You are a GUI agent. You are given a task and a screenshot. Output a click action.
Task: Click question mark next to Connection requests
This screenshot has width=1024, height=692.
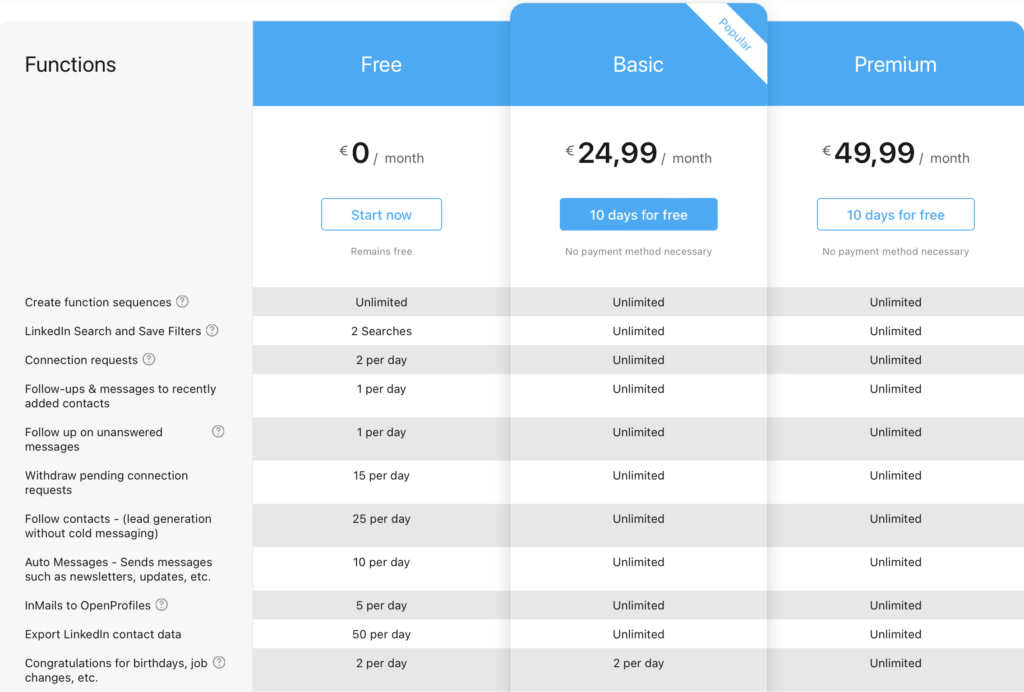(x=149, y=360)
